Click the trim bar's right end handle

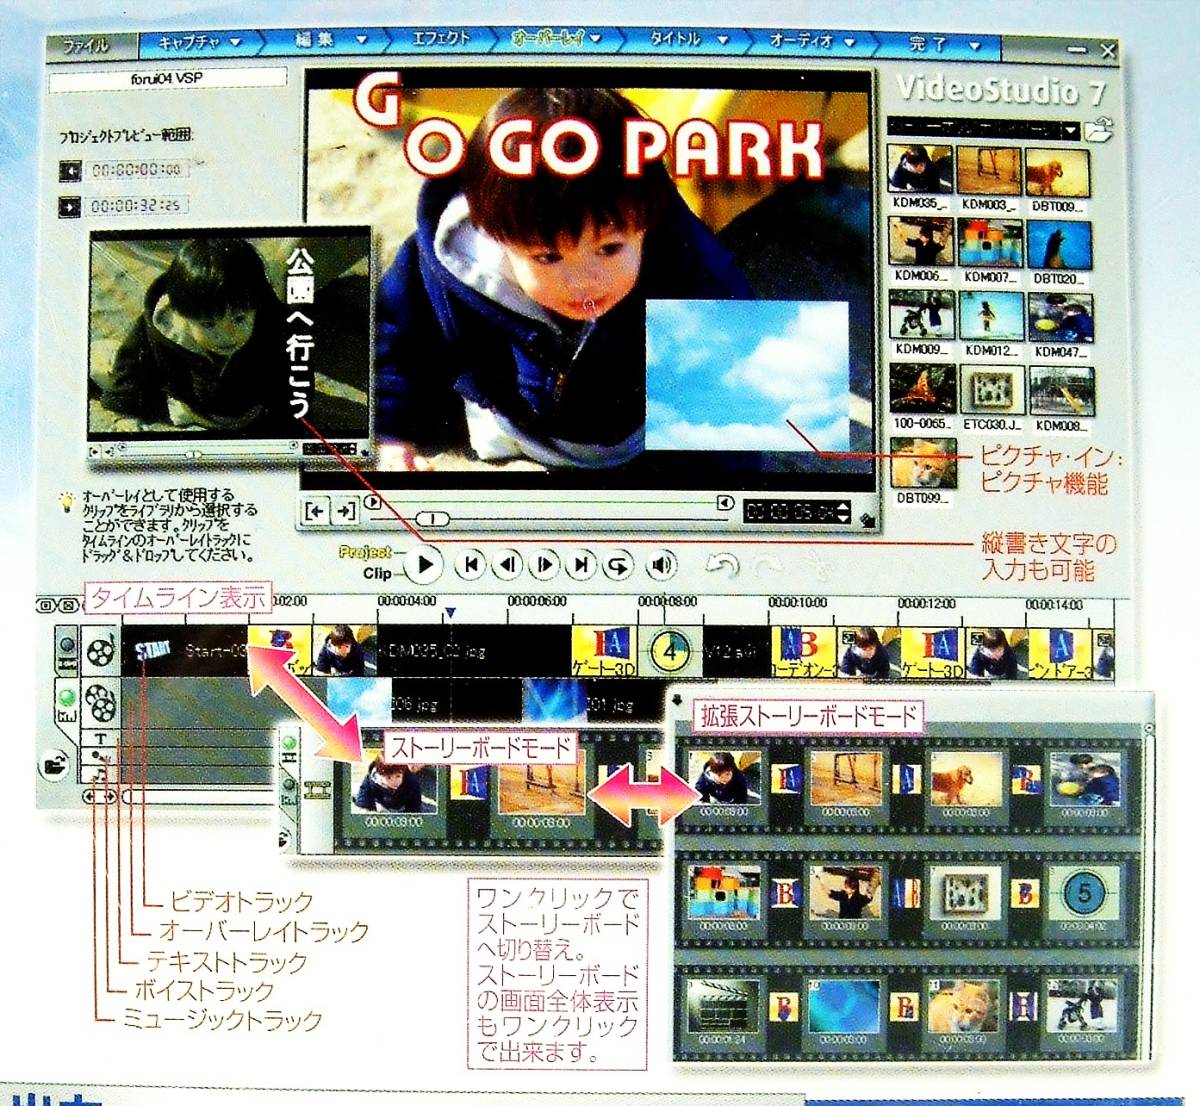point(725,503)
